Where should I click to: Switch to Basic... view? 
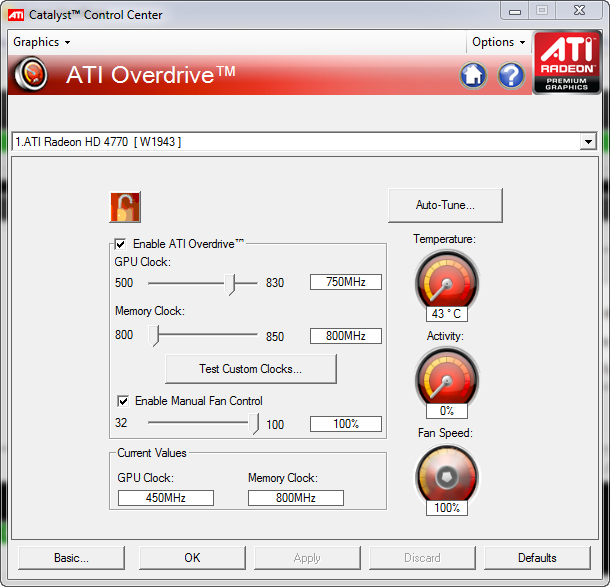(x=72, y=558)
